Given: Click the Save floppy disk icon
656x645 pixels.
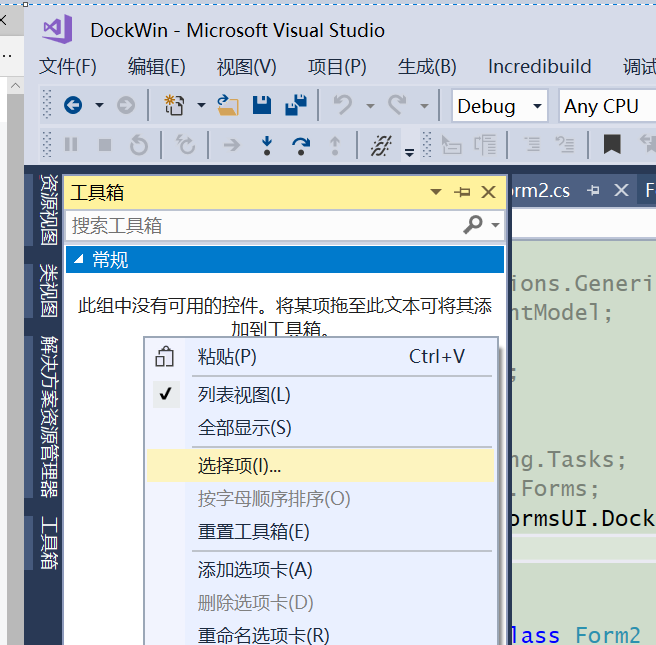Looking at the screenshot, I should pos(262,105).
